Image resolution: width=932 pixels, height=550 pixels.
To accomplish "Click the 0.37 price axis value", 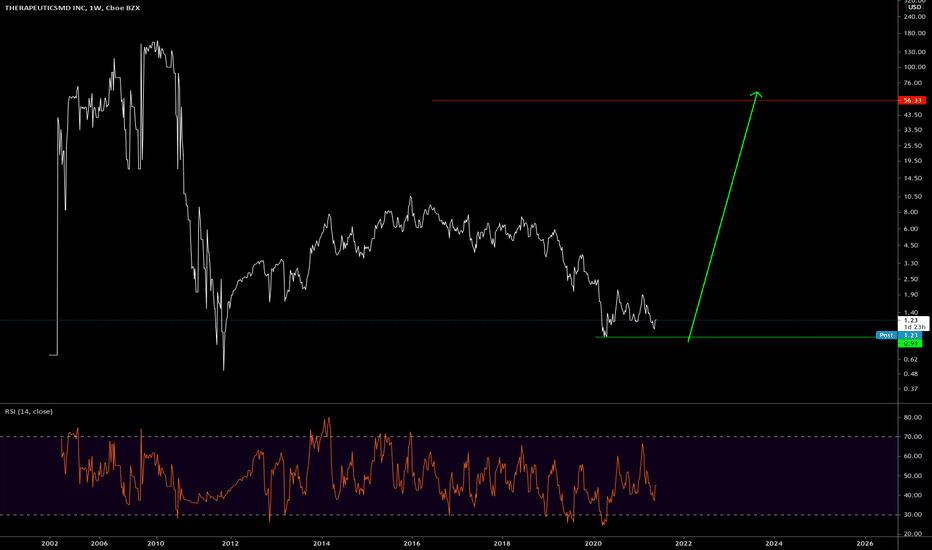I will [912, 389].
